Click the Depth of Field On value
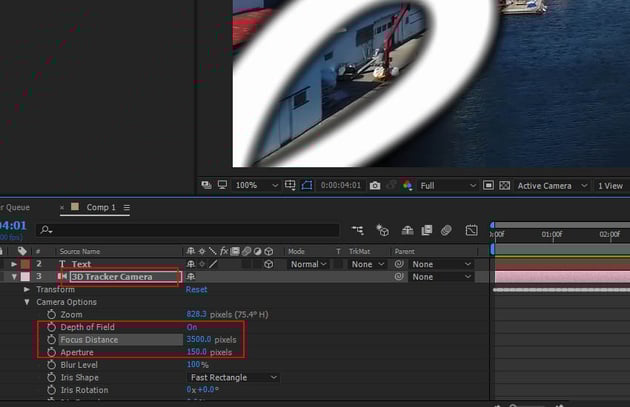This screenshot has height=407, width=630. click(193, 327)
